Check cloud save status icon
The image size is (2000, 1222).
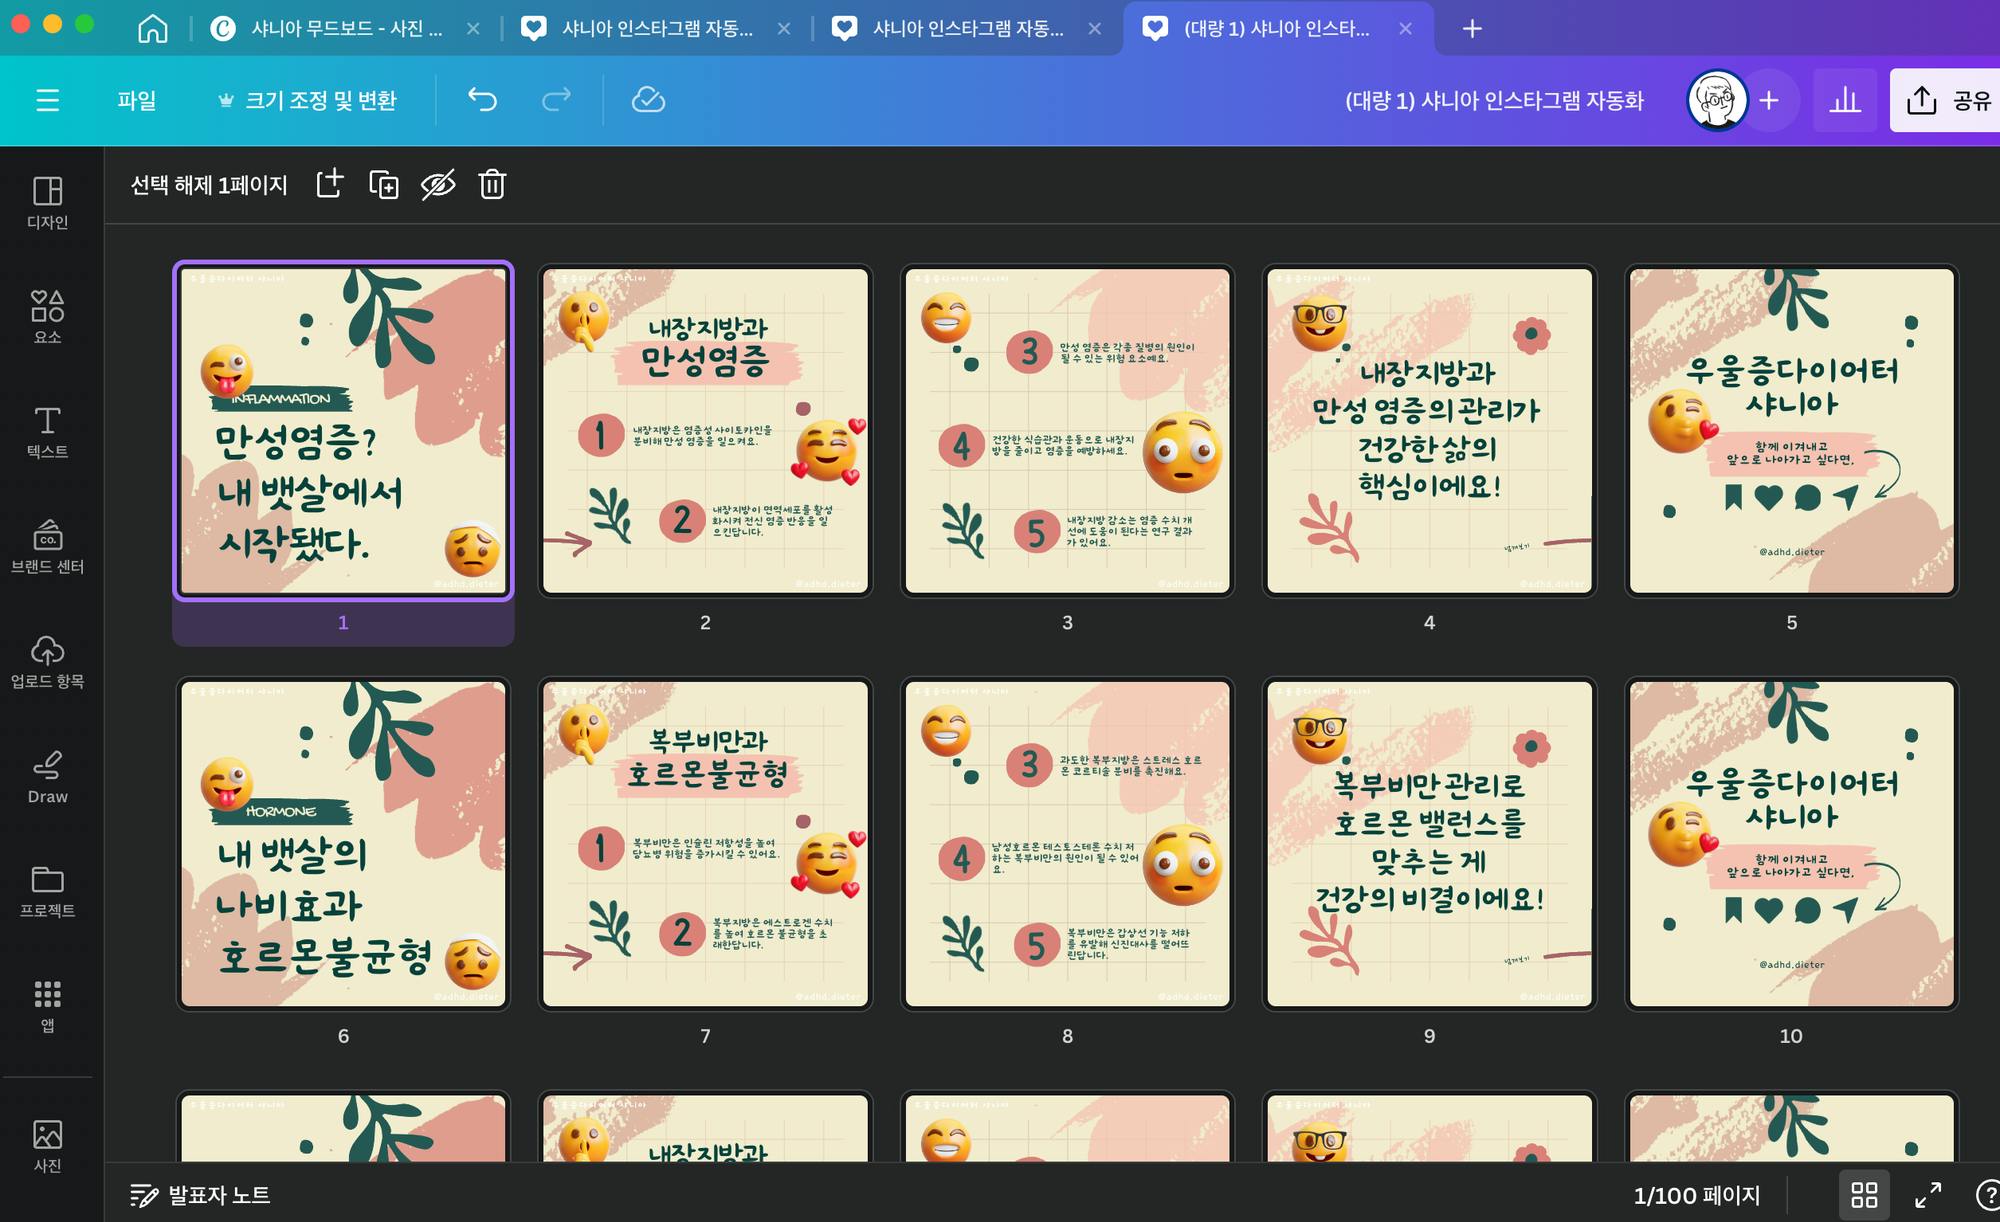[648, 100]
